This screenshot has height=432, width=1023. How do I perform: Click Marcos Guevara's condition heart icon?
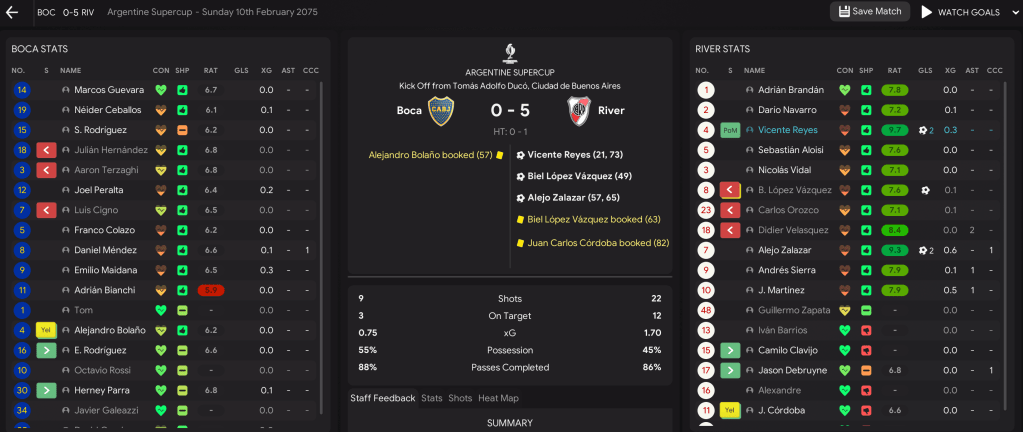[160, 90]
